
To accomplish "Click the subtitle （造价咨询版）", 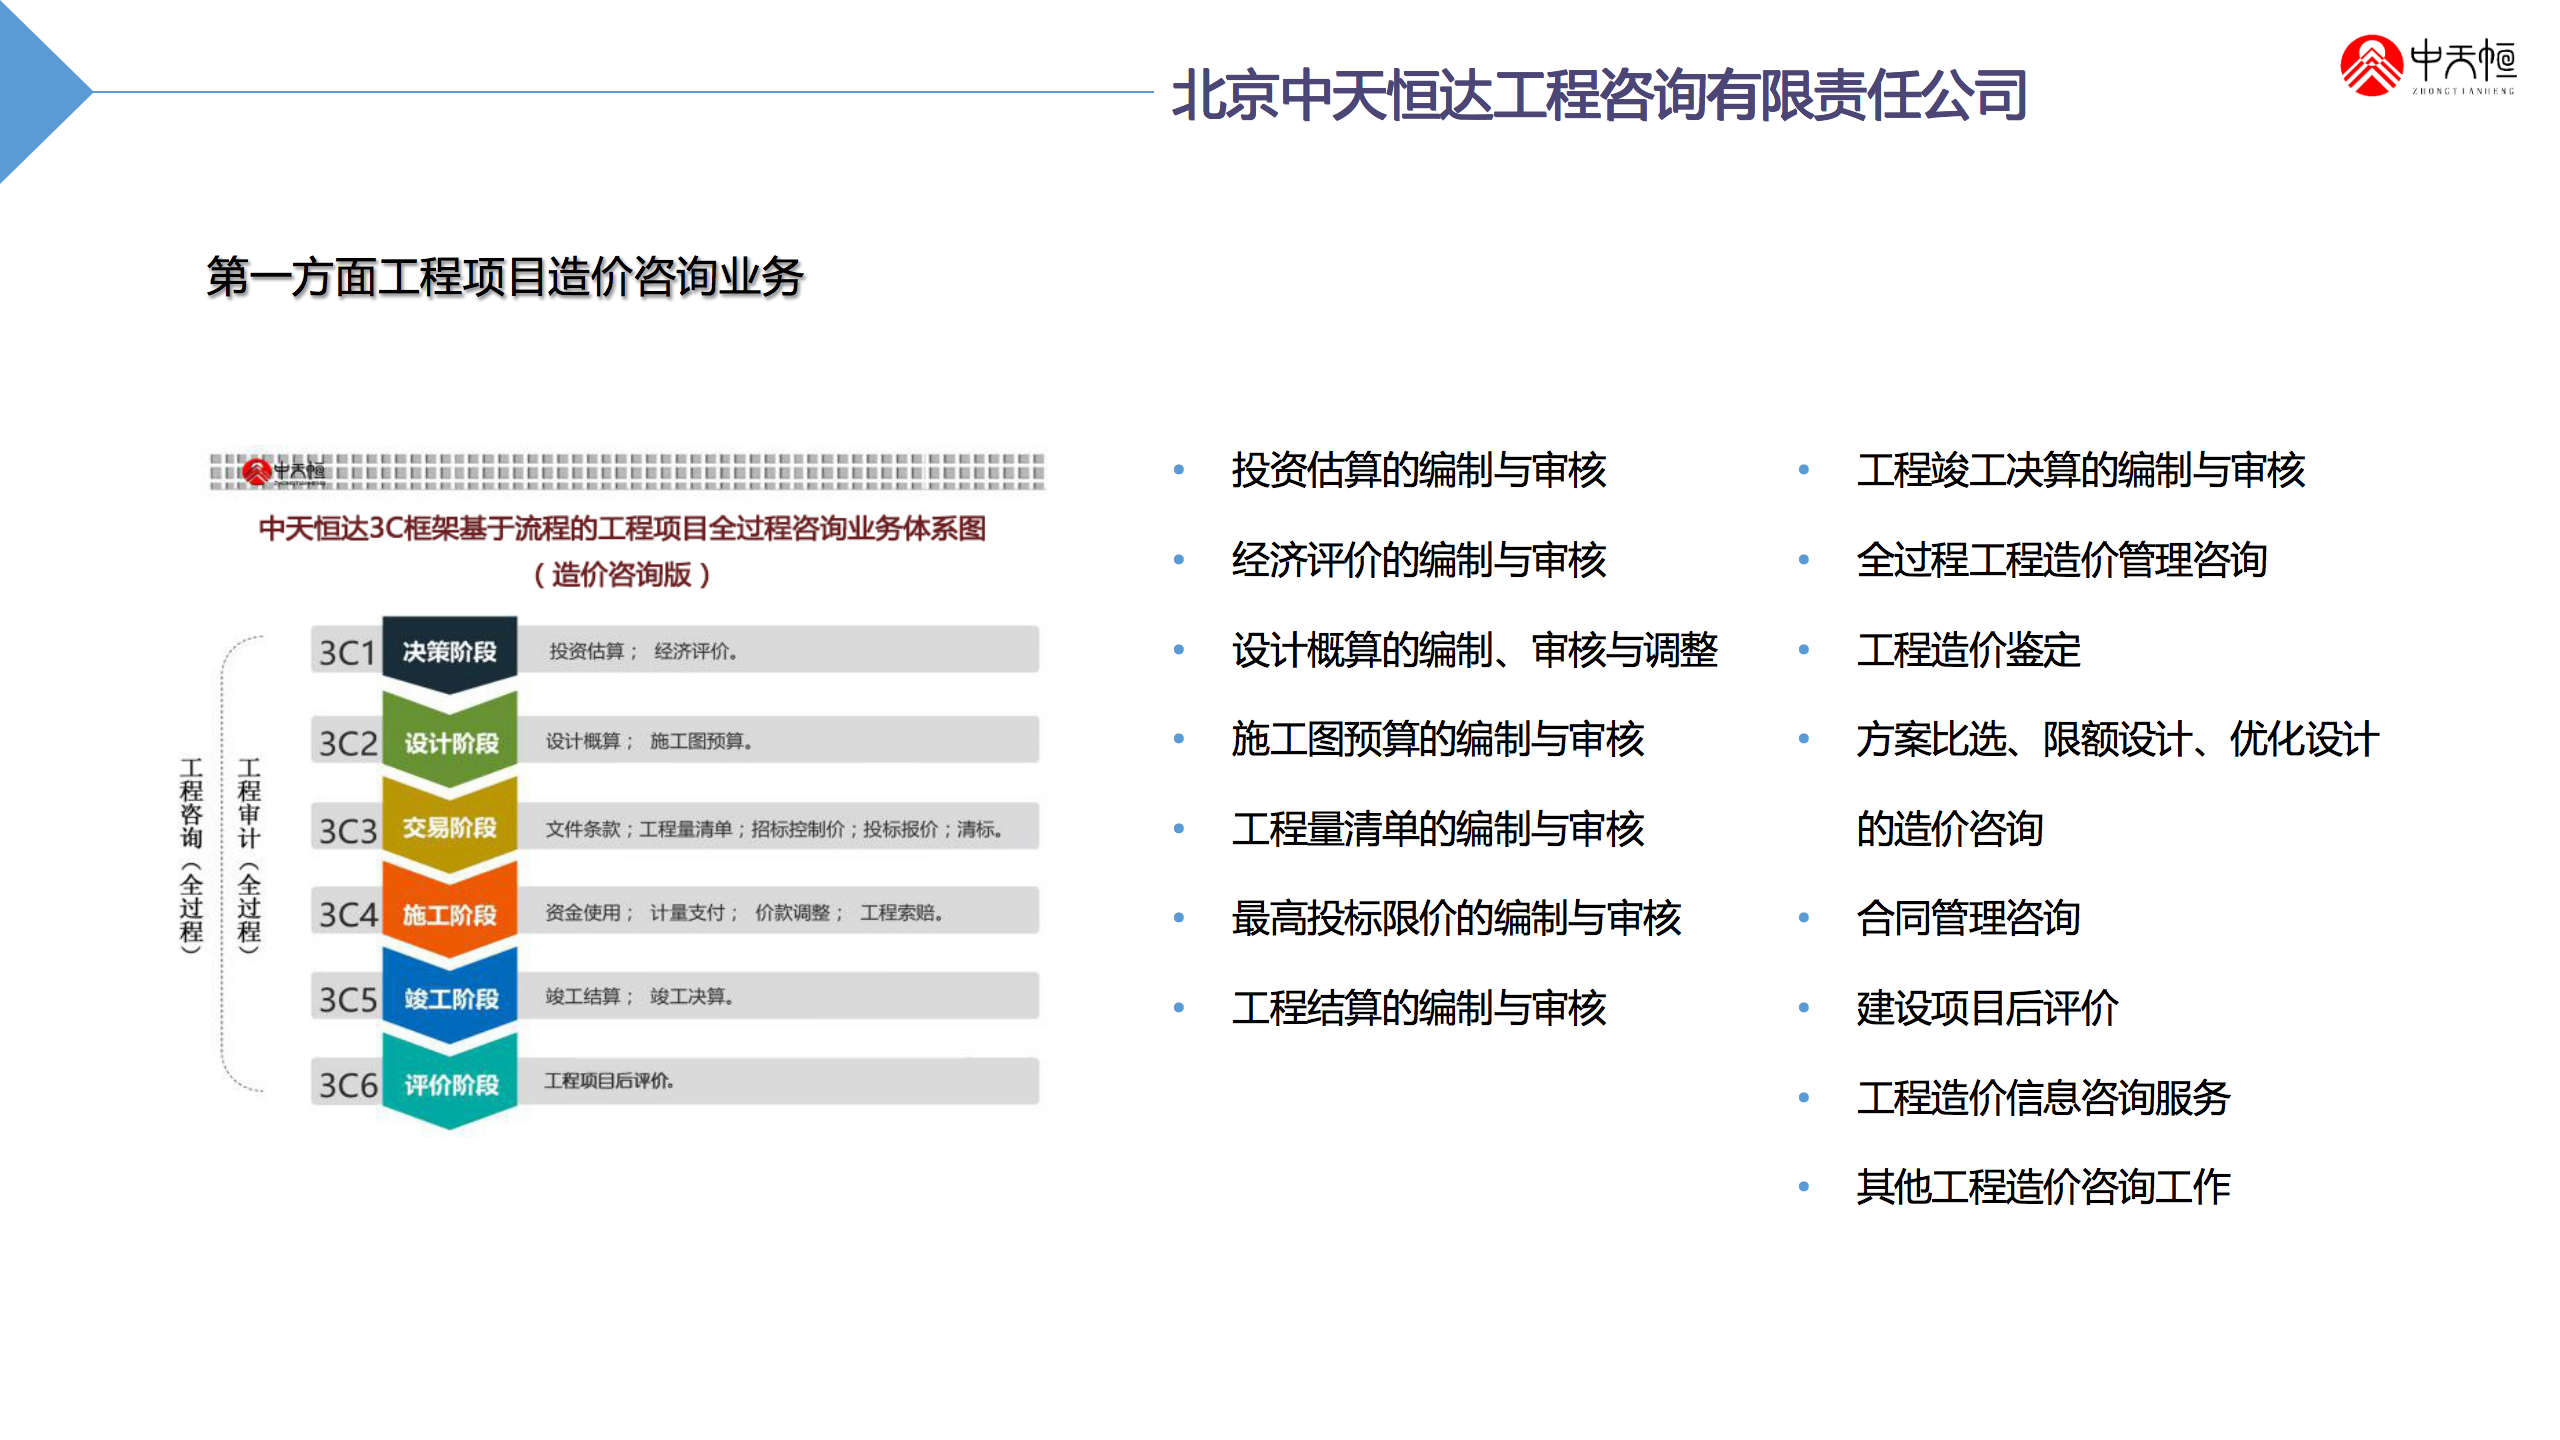I will pyautogui.click(x=621, y=575).
